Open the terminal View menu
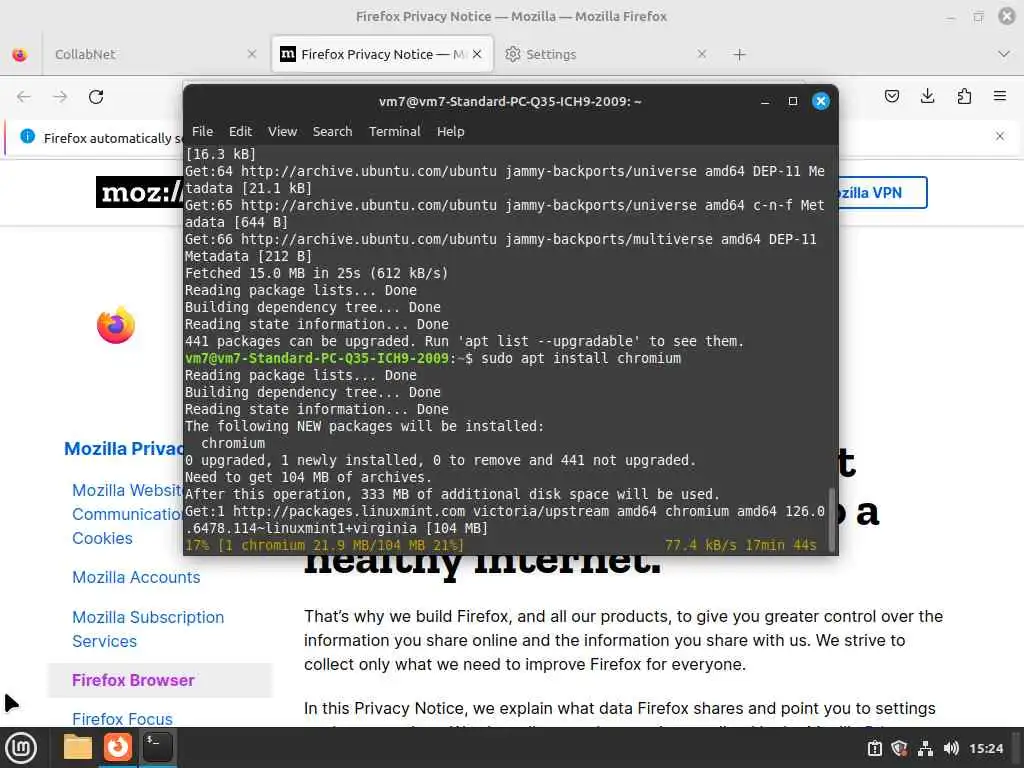The height and width of the screenshot is (768, 1024). pos(282,131)
